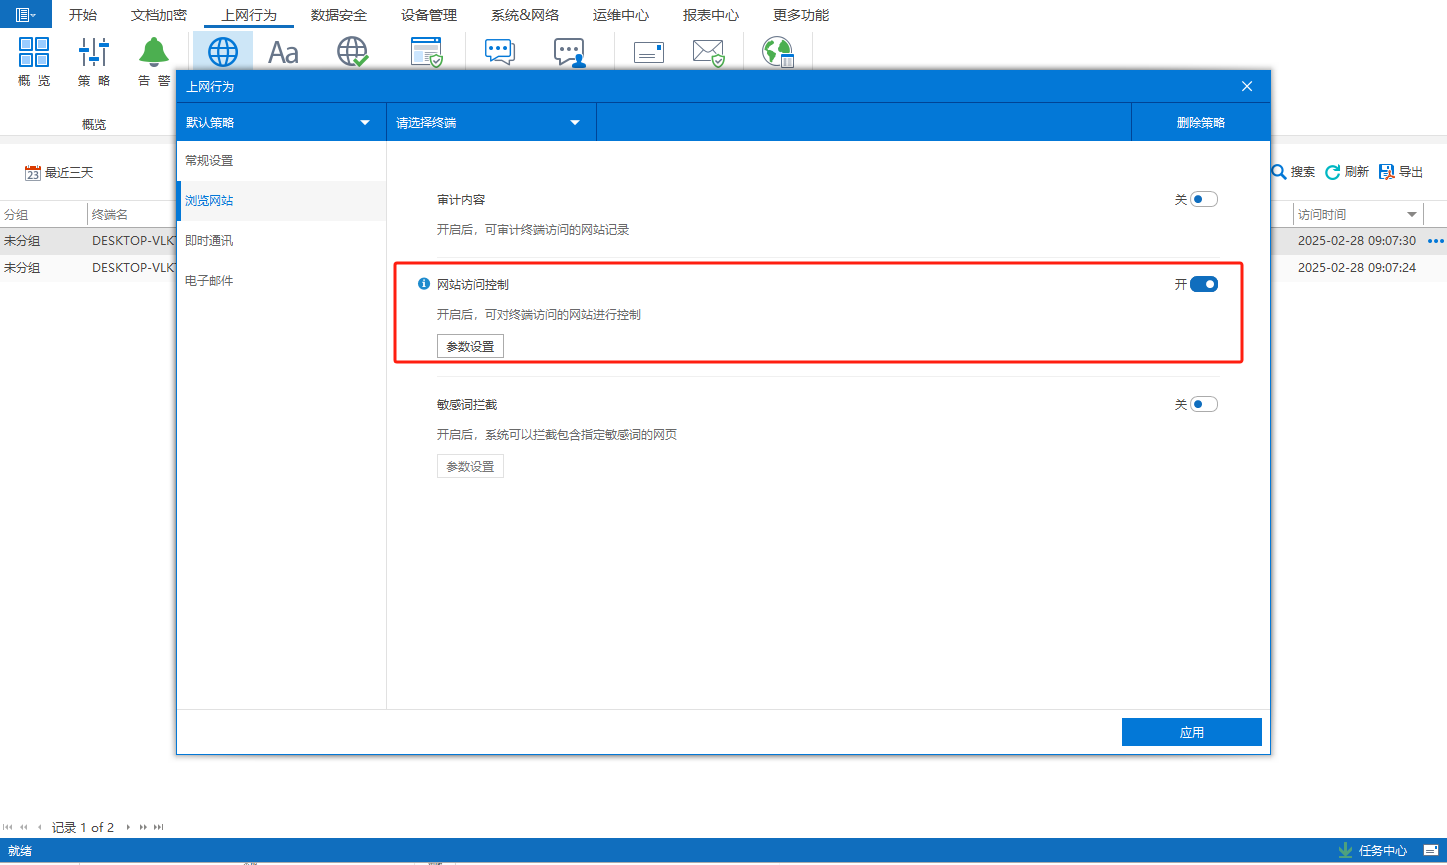Image resolution: width=1447 pixels, height=865 pixels.
Task: Expand the 默认策略 policy dropdown
Action: point(364,123)
